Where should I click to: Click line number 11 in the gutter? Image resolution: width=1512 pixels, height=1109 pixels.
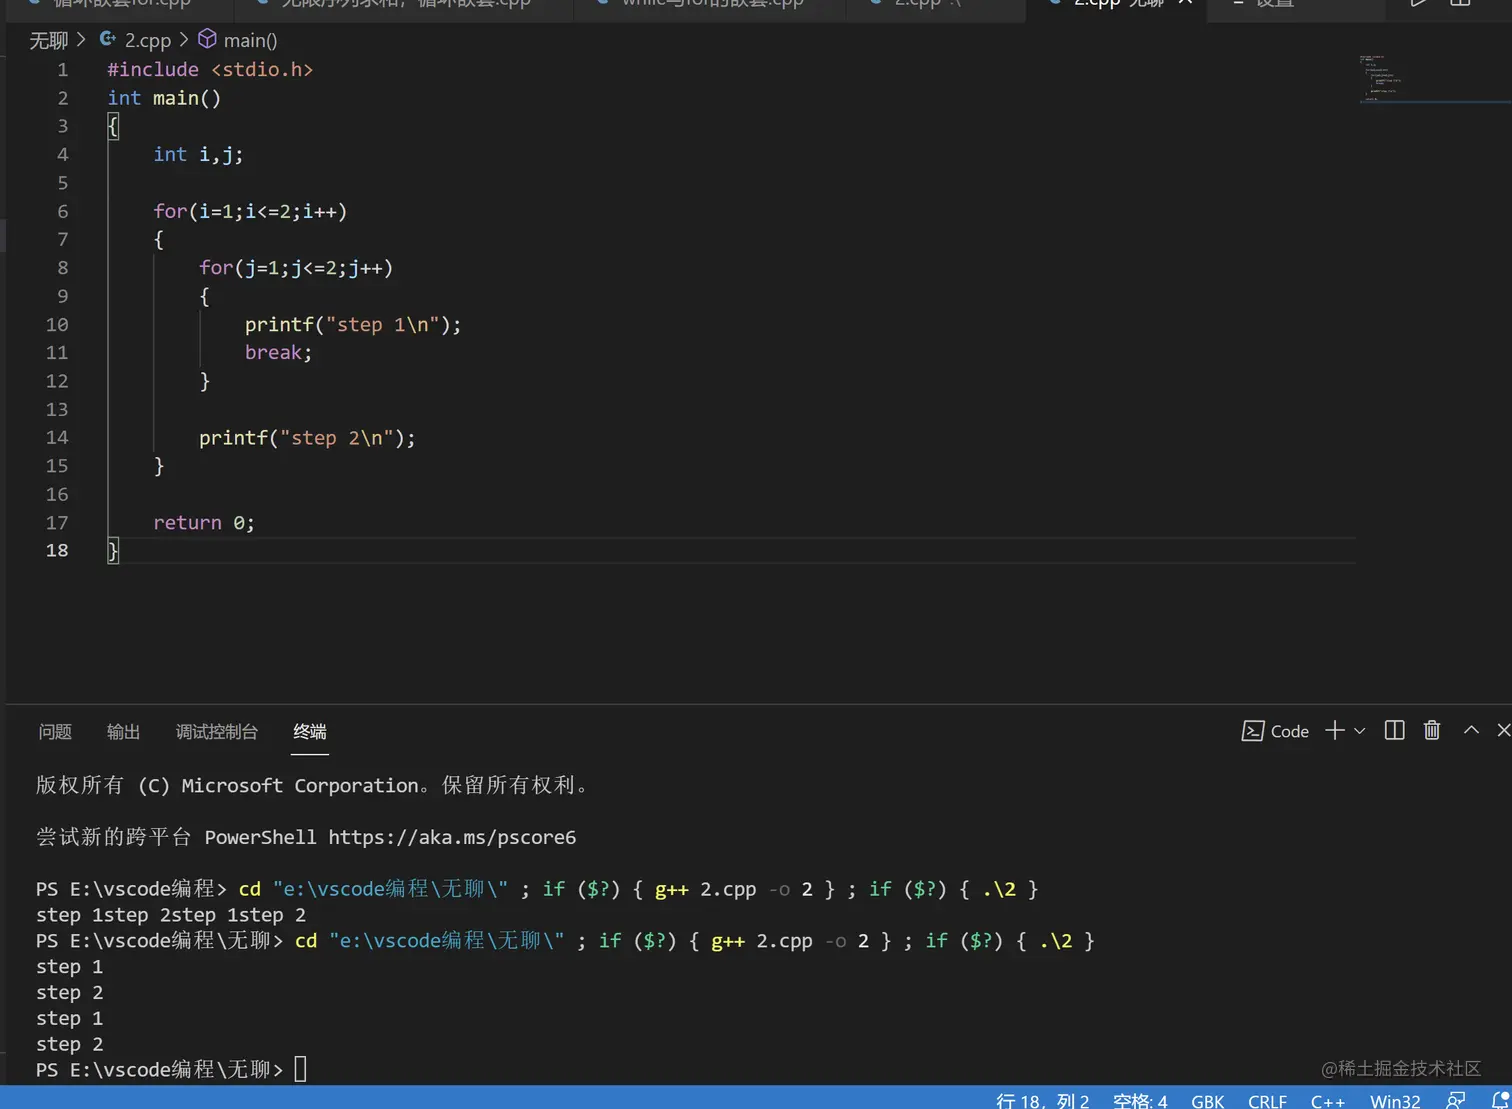(57, 352)
